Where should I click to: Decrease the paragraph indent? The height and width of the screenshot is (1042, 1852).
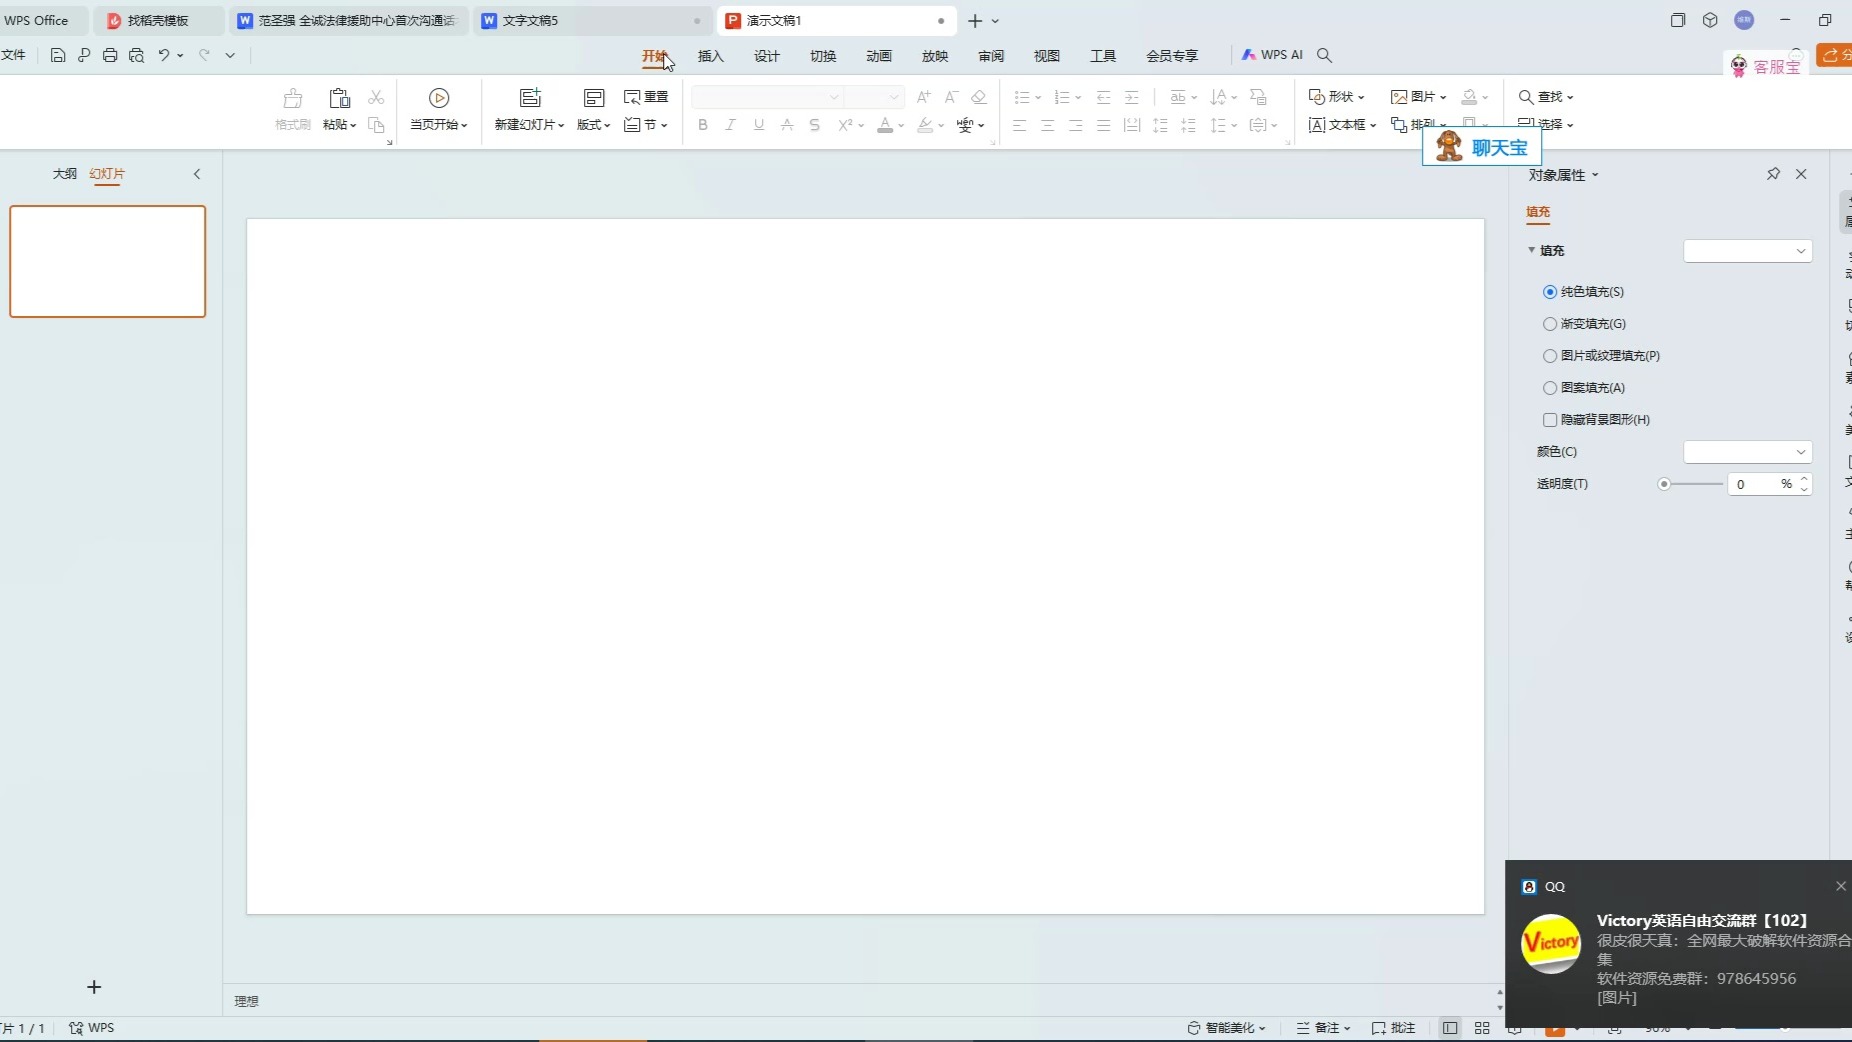click(1104, 97)
